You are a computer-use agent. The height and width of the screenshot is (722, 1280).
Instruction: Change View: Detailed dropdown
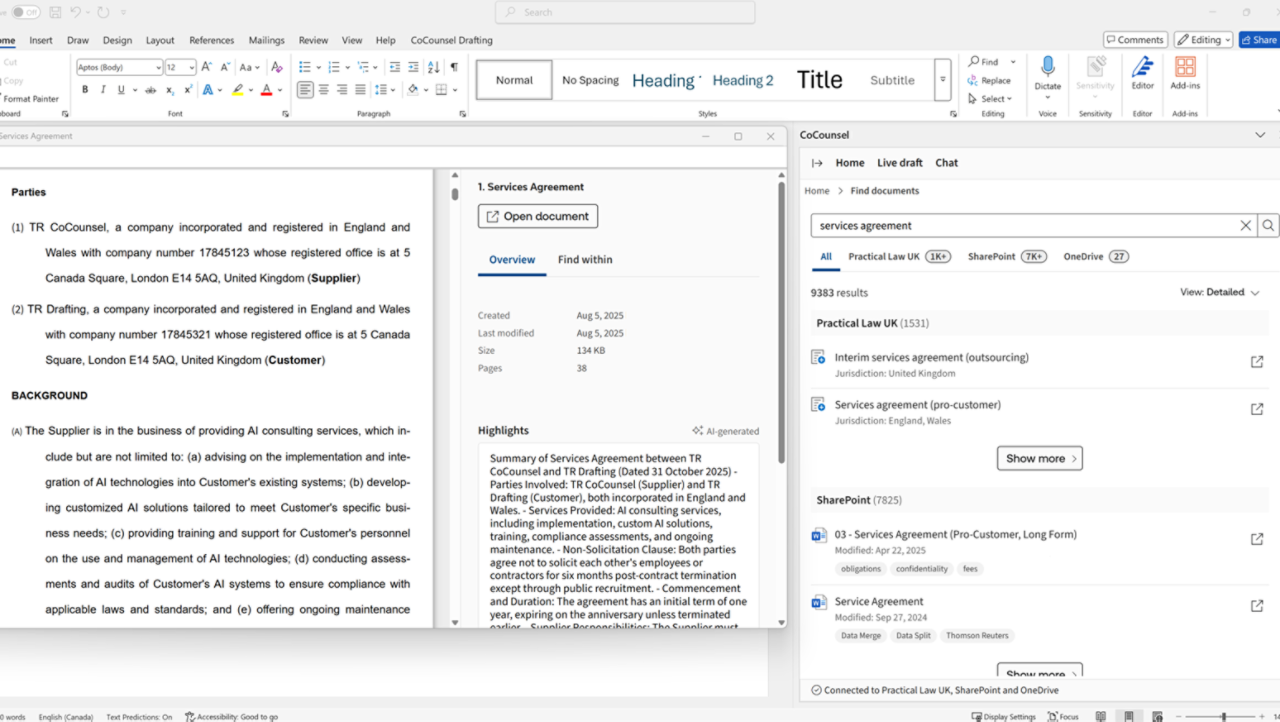tap(1219, 292)
